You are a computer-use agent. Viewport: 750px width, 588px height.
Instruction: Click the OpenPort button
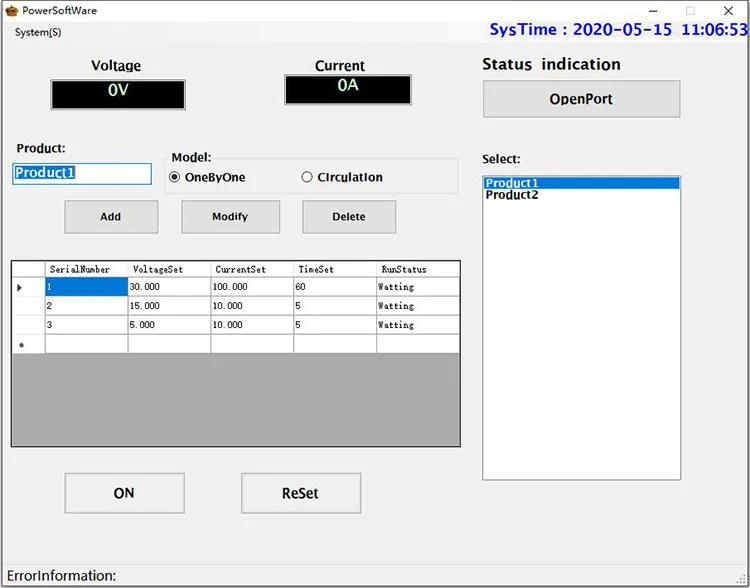click(581, 99)
